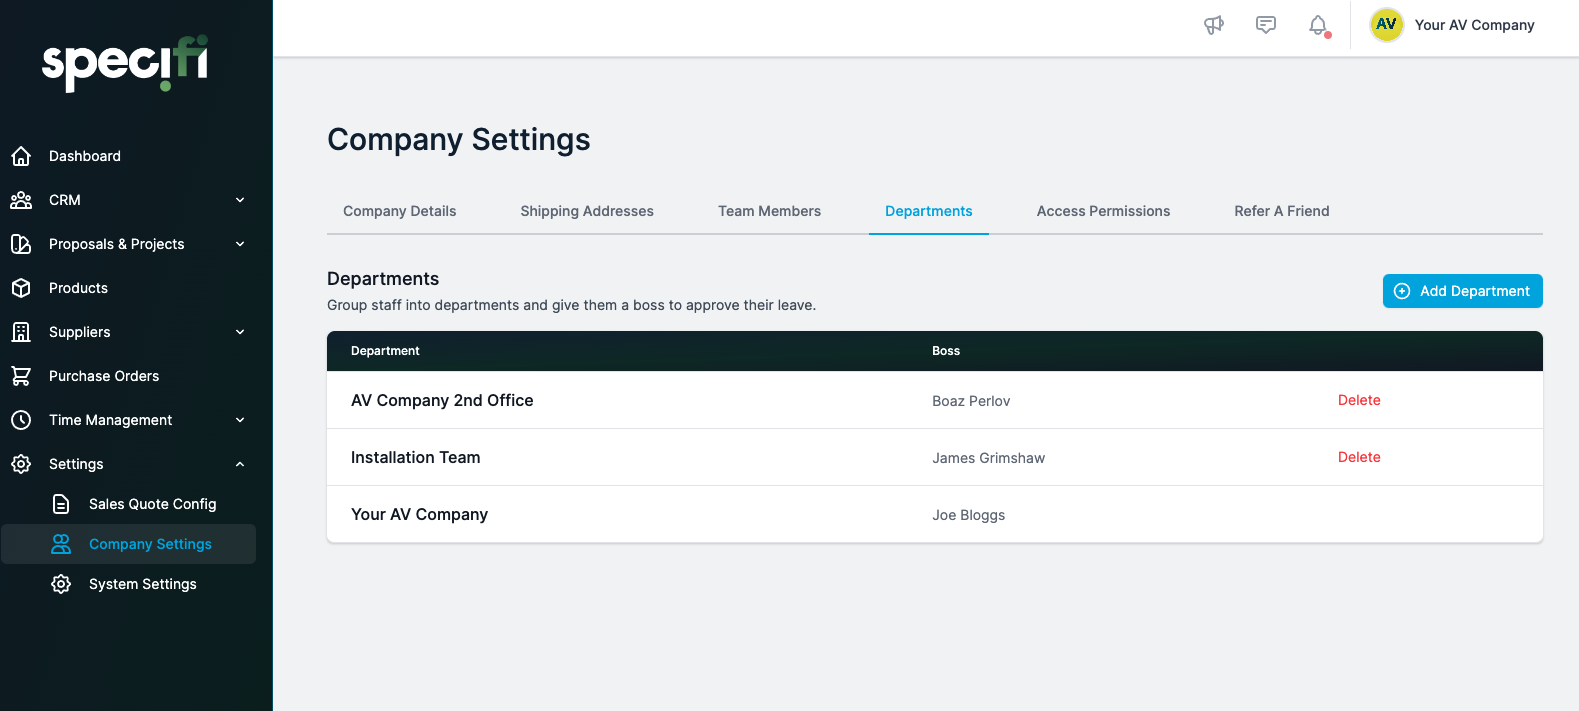Expand the Time Management chevron

[240, 420]
